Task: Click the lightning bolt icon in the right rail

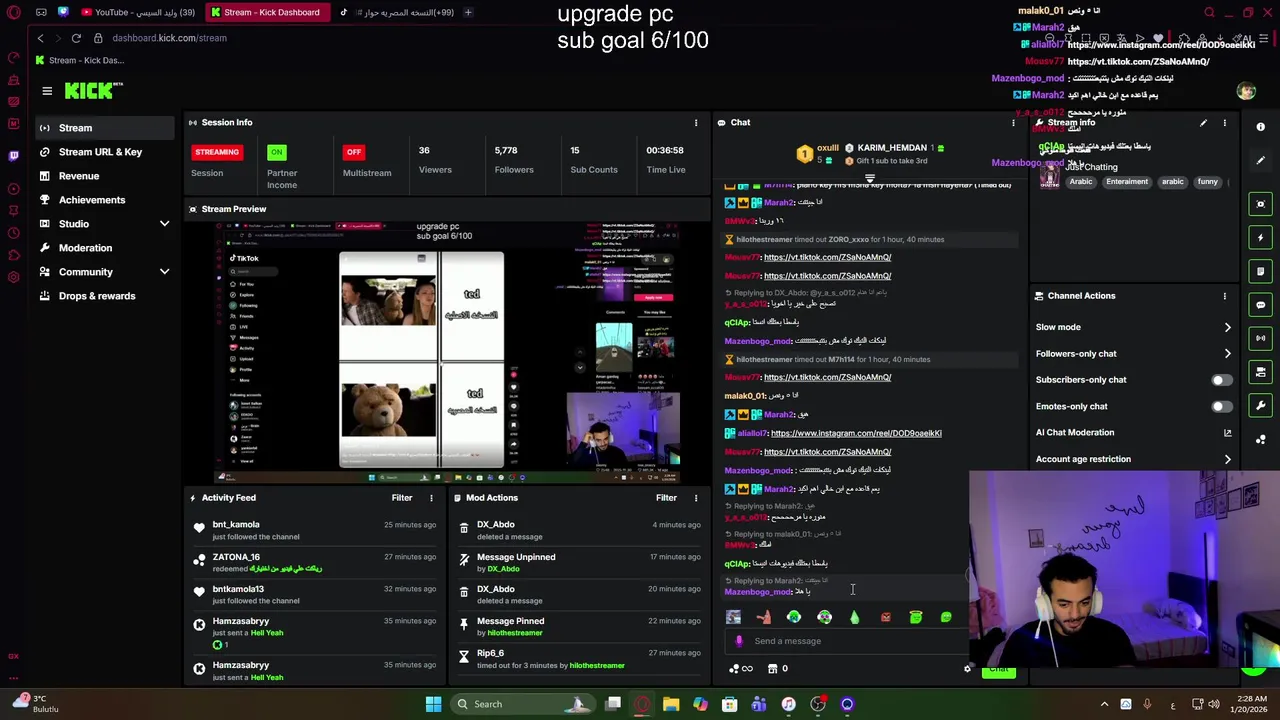Action: 1260,238
